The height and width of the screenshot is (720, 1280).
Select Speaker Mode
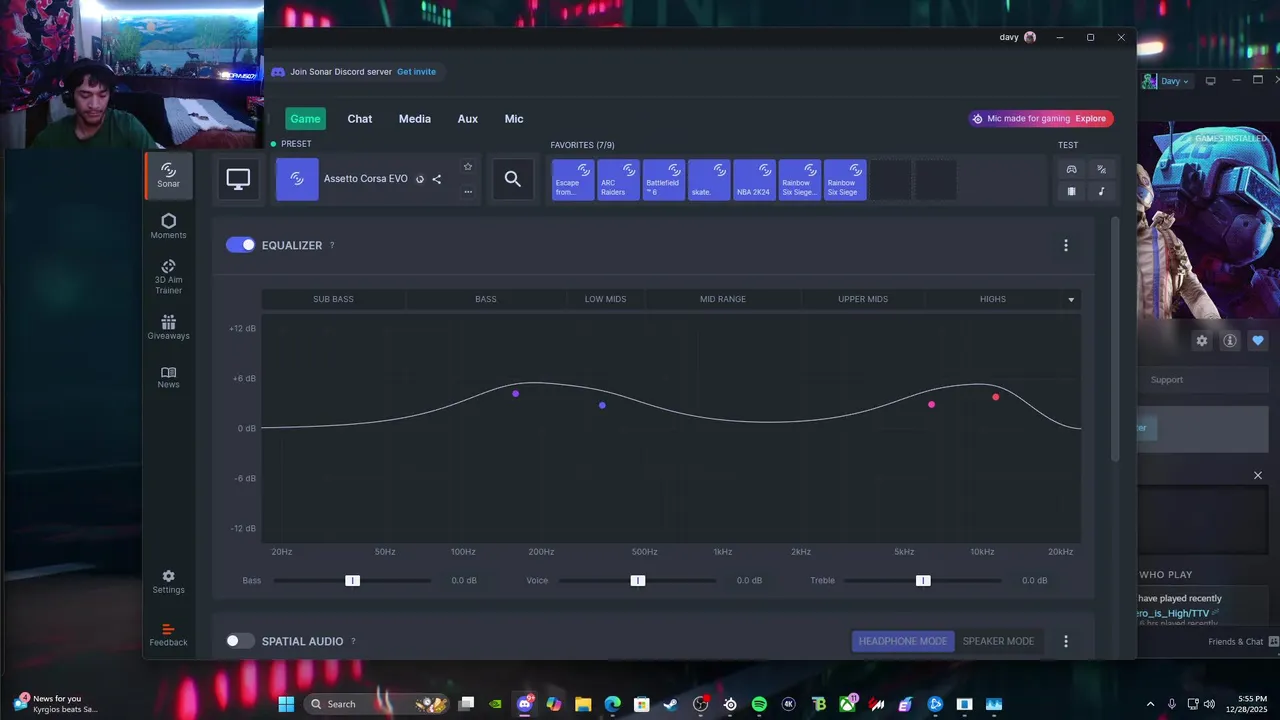998,641
